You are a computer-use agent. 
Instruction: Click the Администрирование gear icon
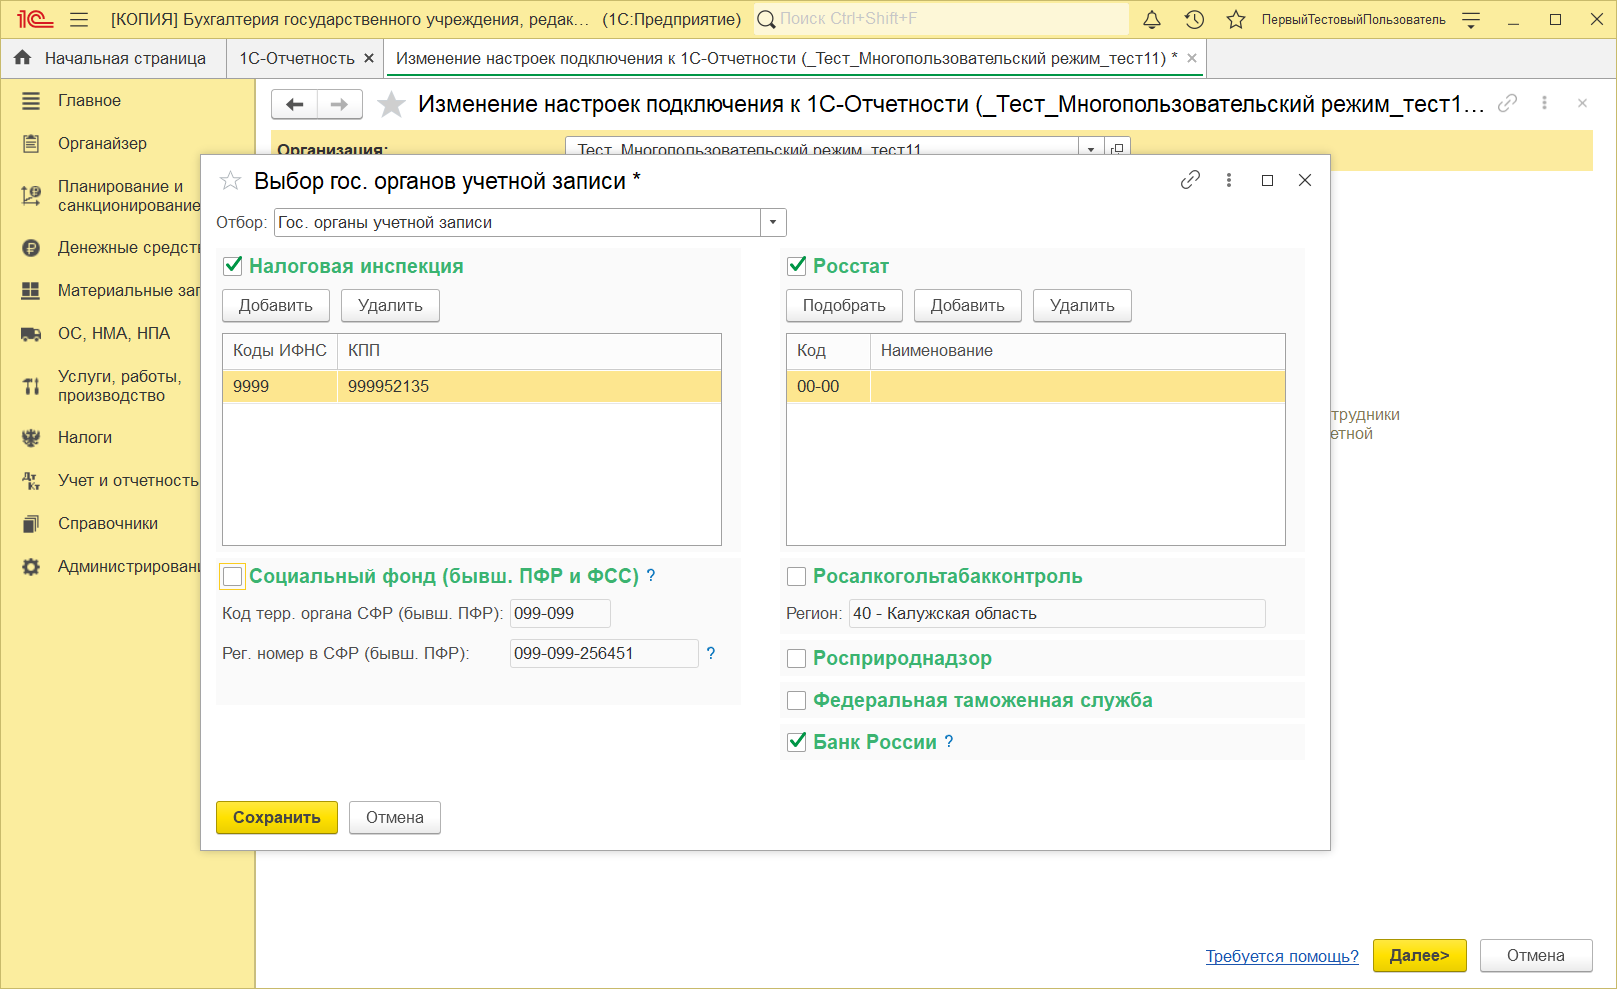(x=31, y=567)
